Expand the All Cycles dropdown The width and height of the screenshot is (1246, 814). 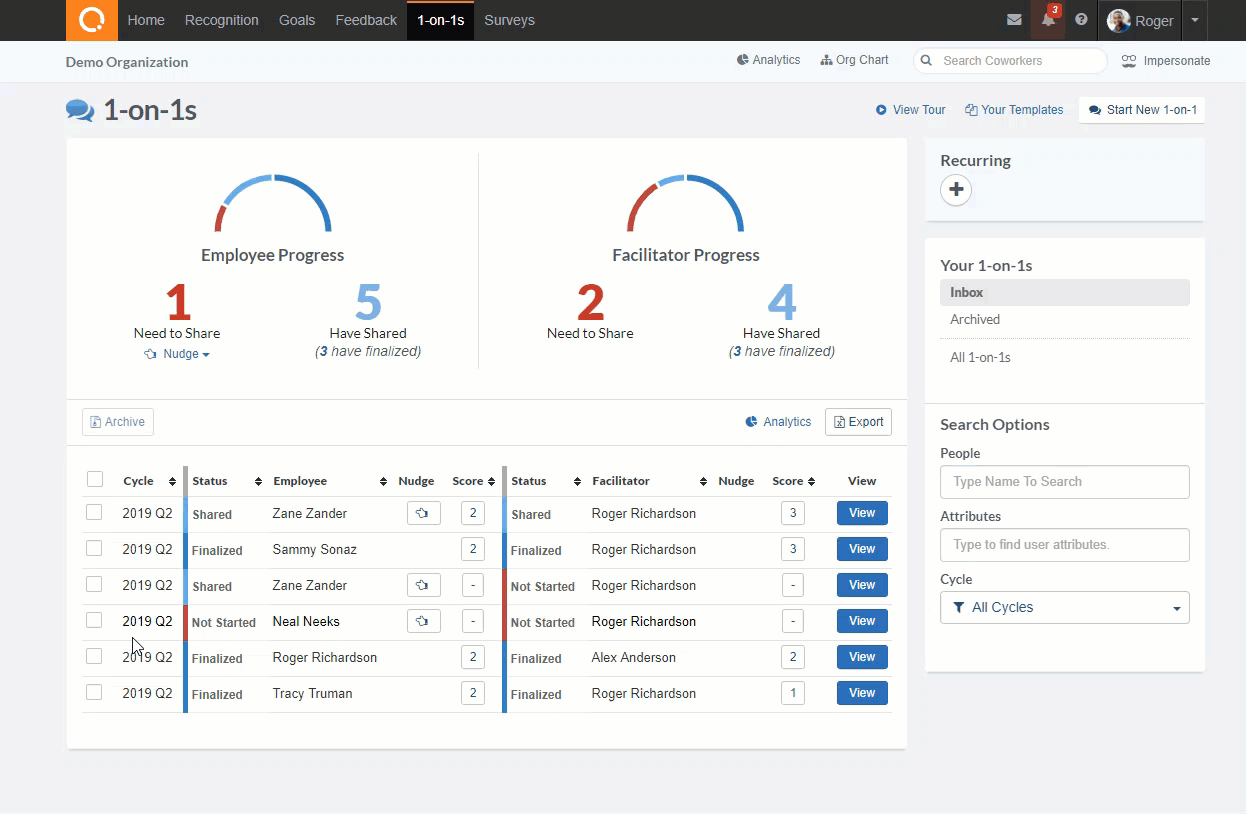tap(1064, 607)
